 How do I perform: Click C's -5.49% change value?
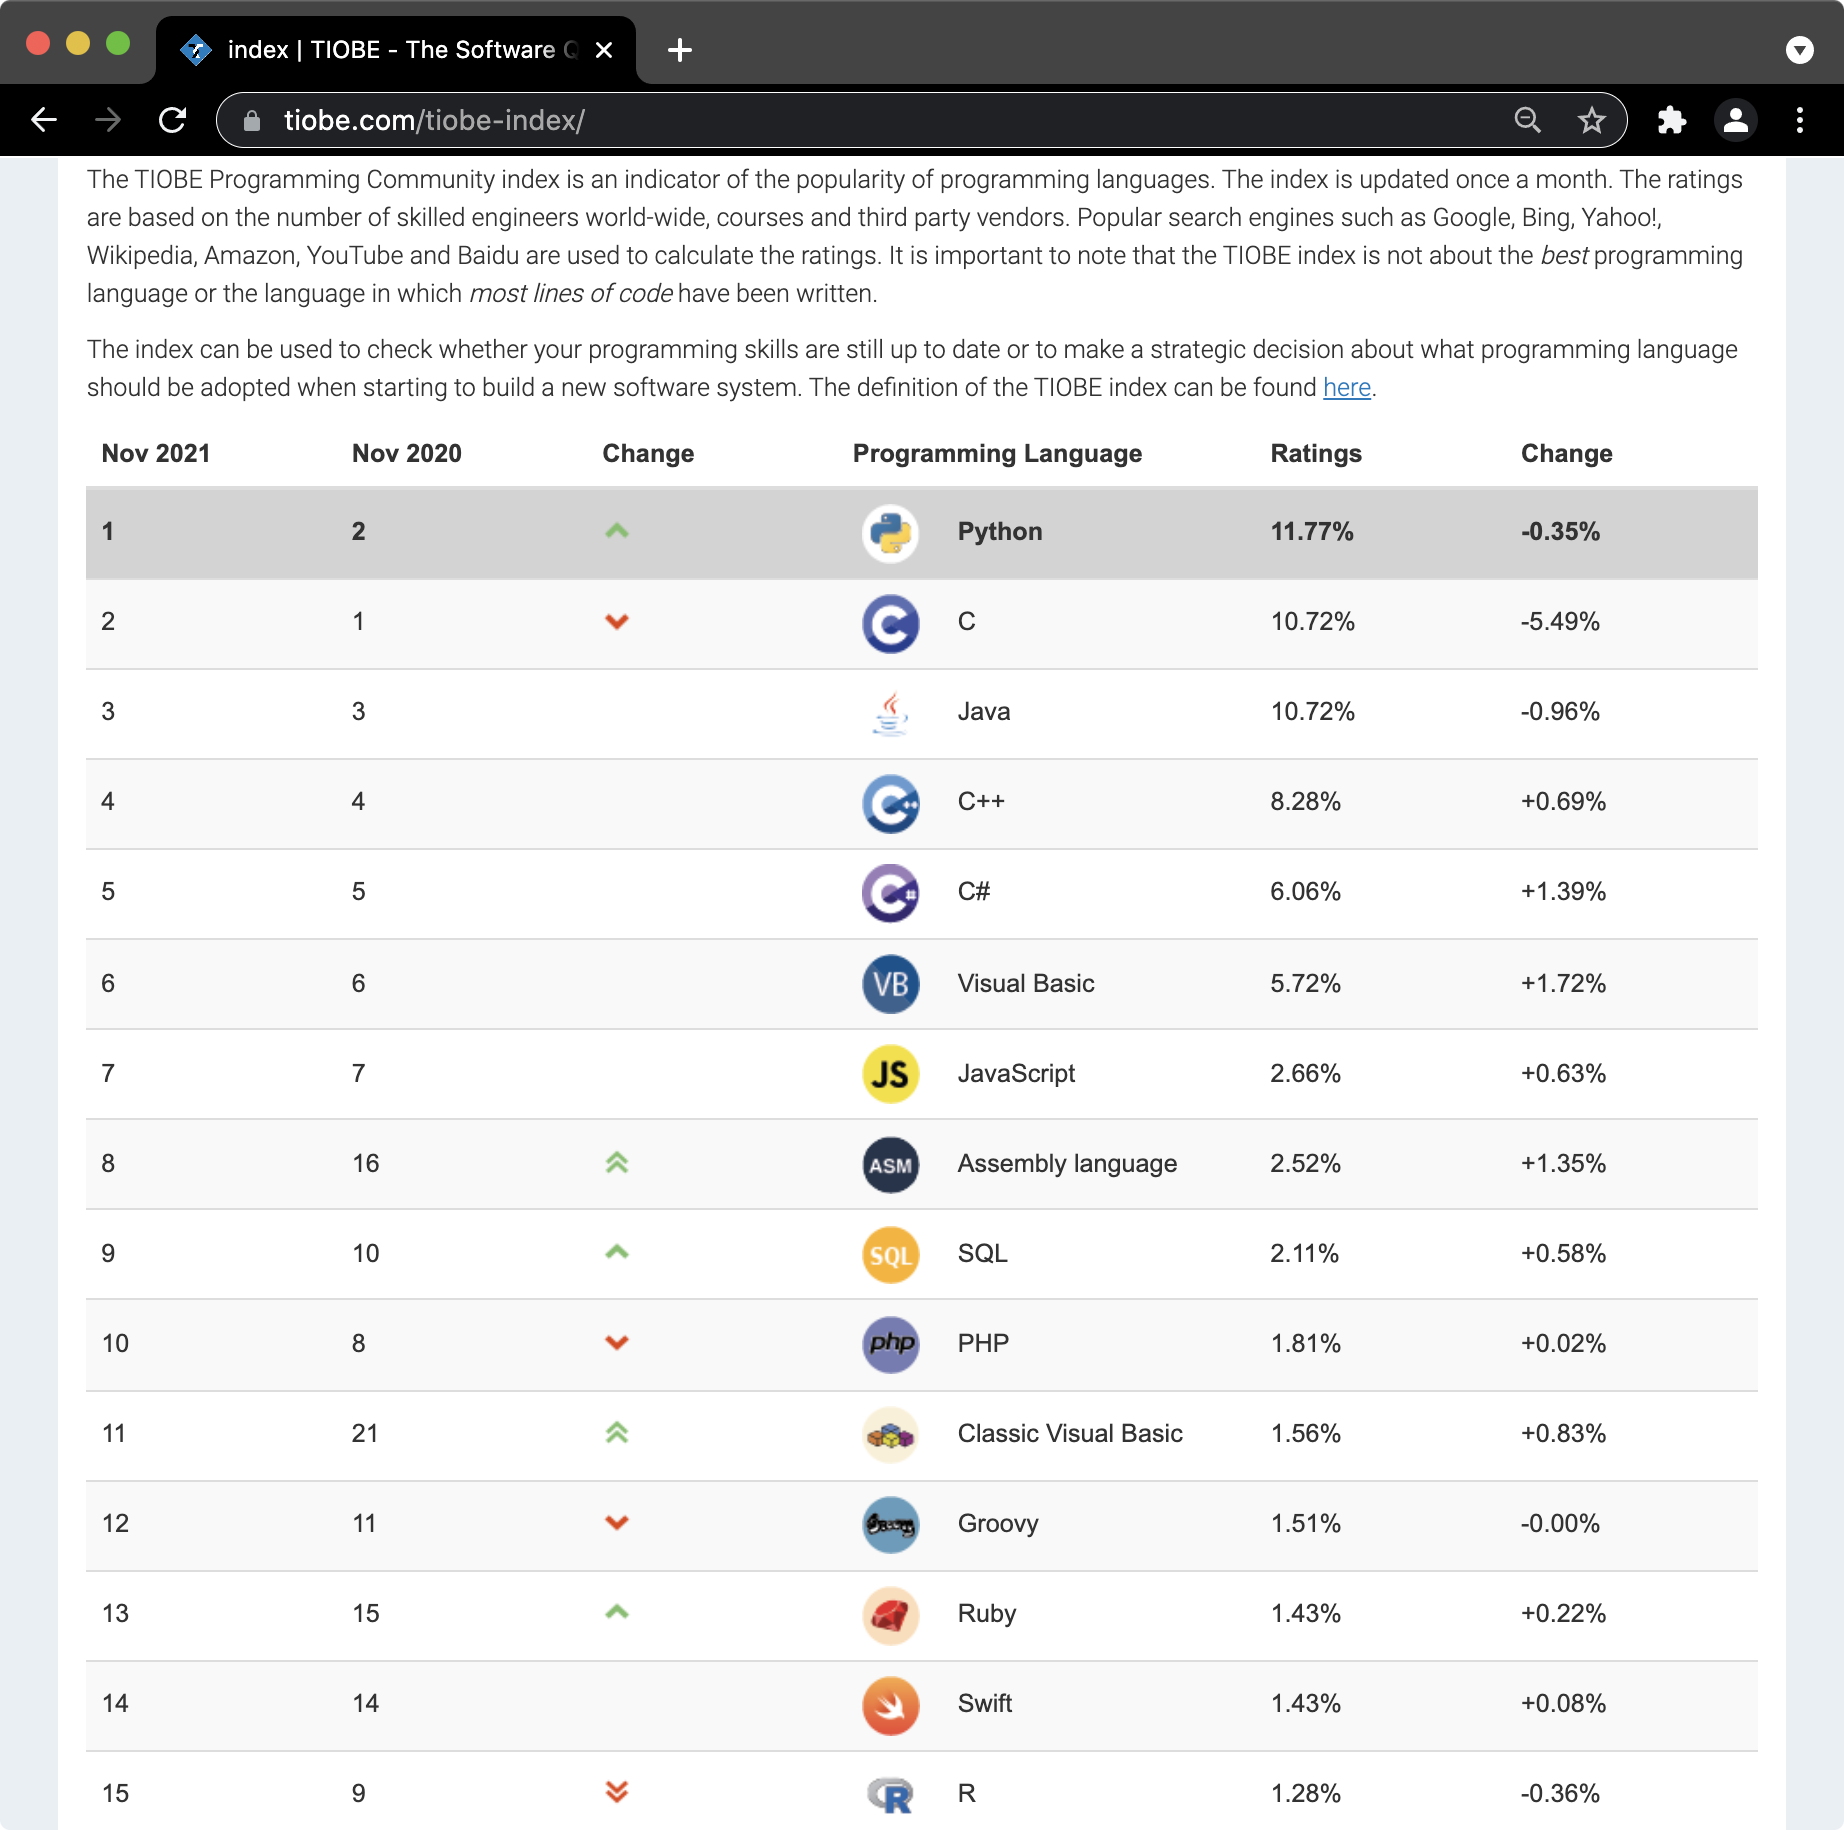1560,622
